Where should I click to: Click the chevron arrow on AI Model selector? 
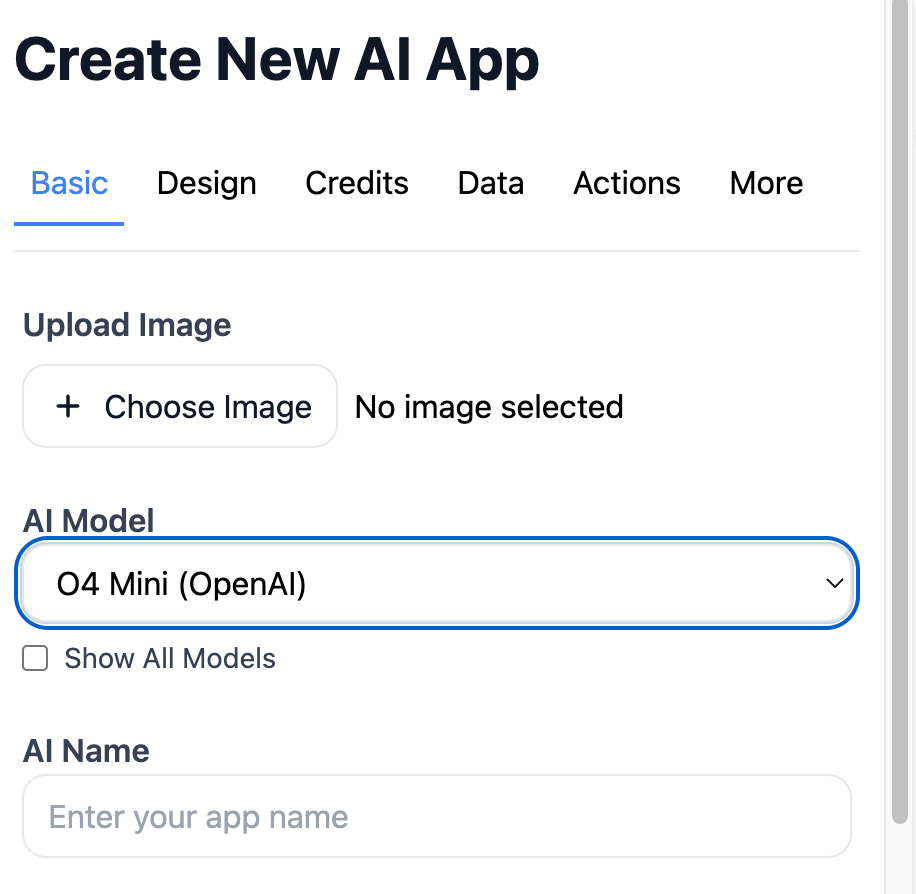[834, 584]
